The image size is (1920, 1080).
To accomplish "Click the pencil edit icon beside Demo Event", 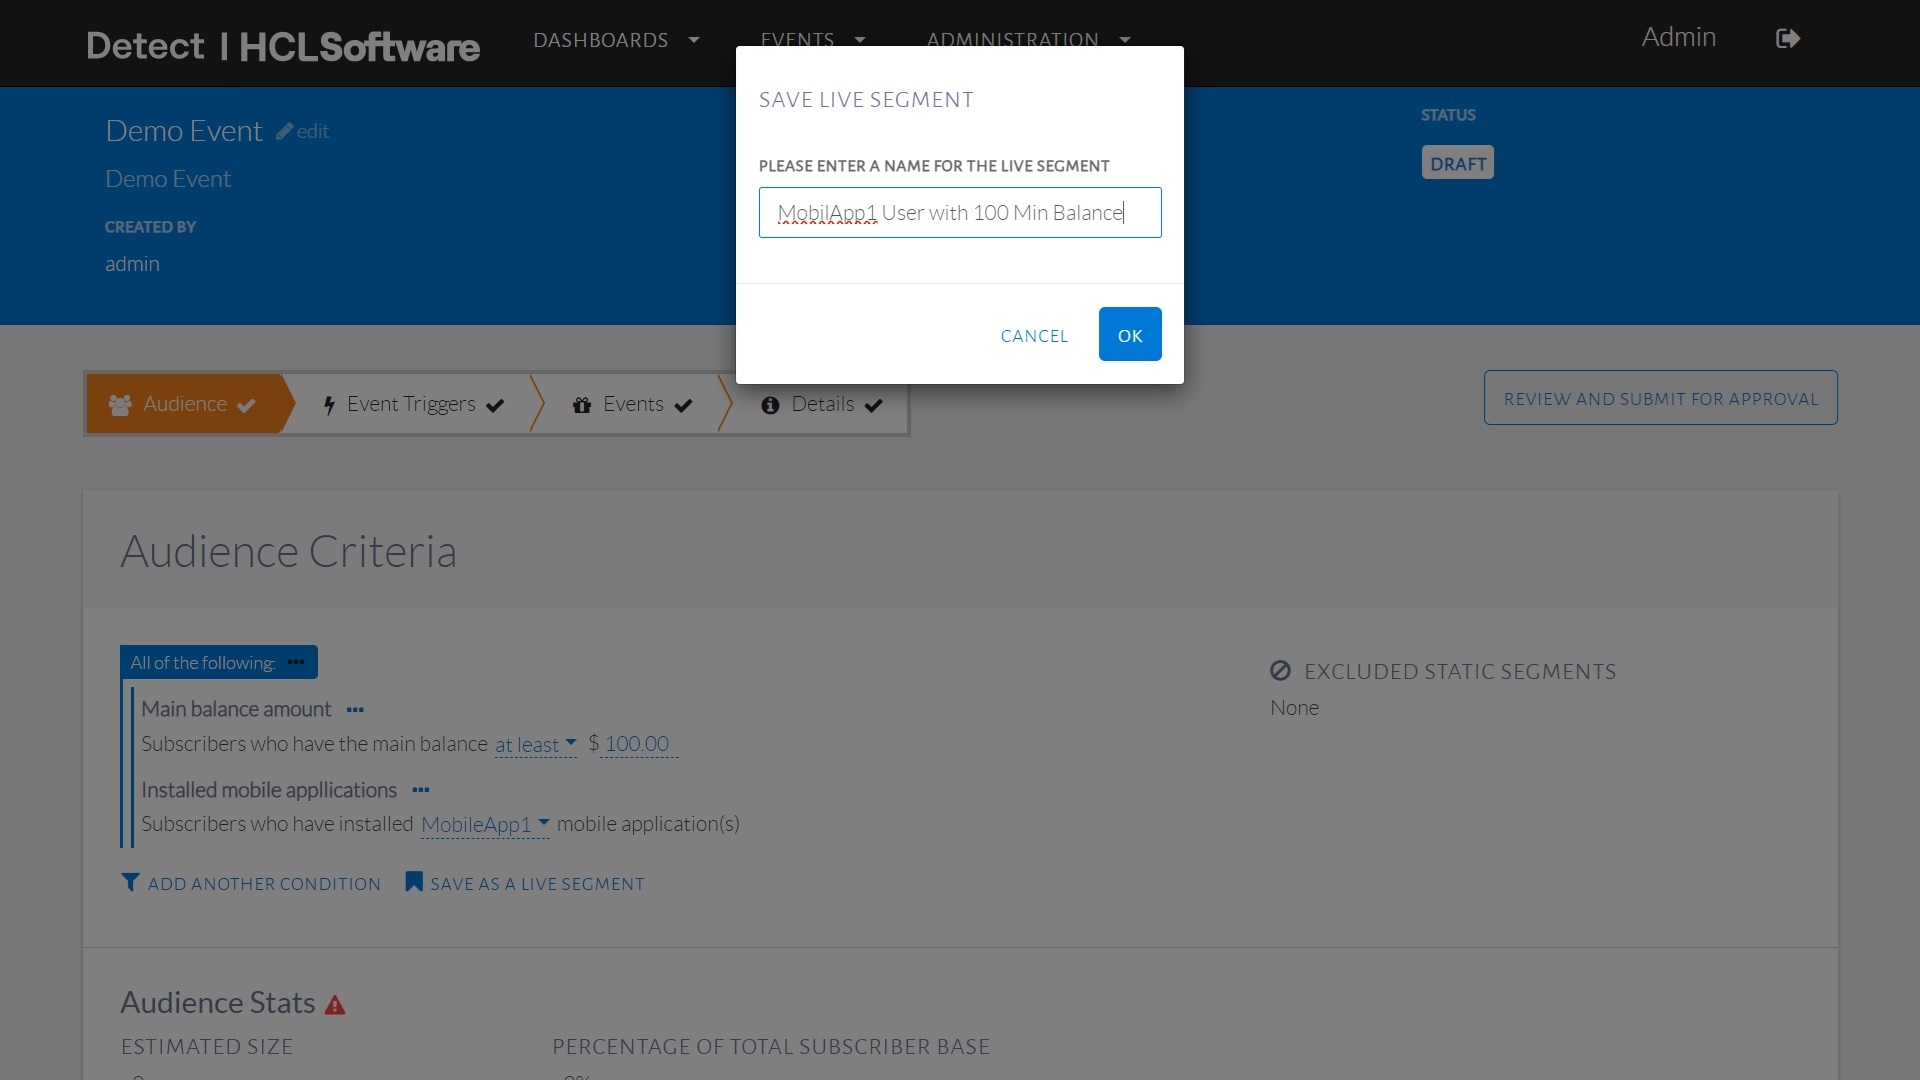I will tap(285, 132).
